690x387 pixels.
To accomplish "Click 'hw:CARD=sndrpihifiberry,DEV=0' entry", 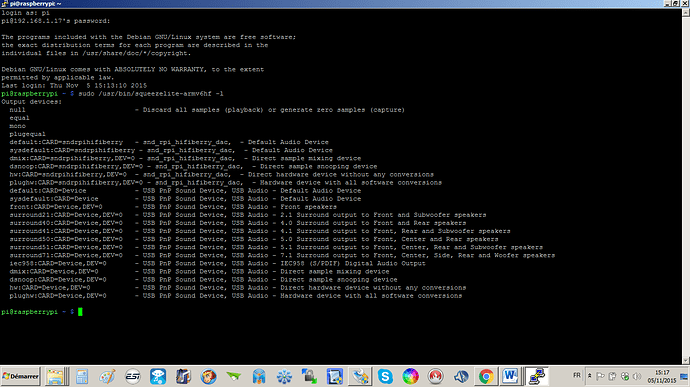I will (x=68, y=174).
